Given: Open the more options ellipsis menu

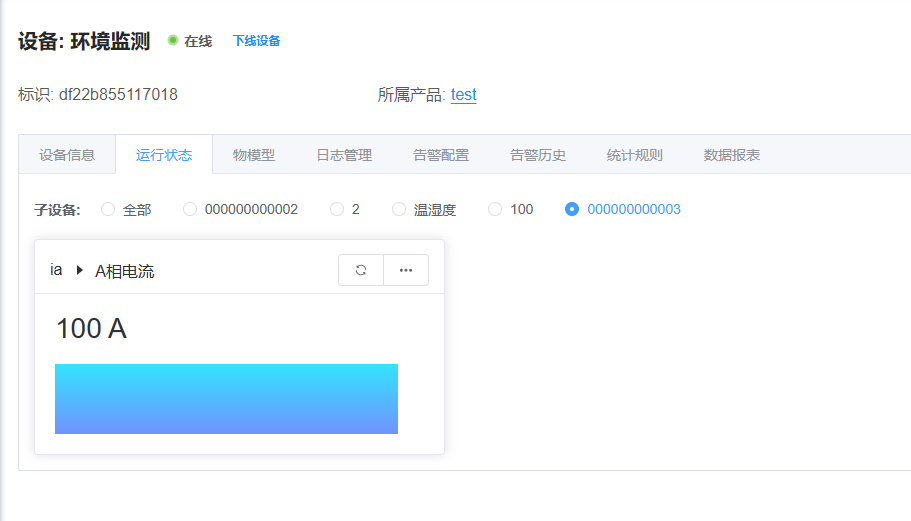Looking at the screenshot, I should (406, 270).
